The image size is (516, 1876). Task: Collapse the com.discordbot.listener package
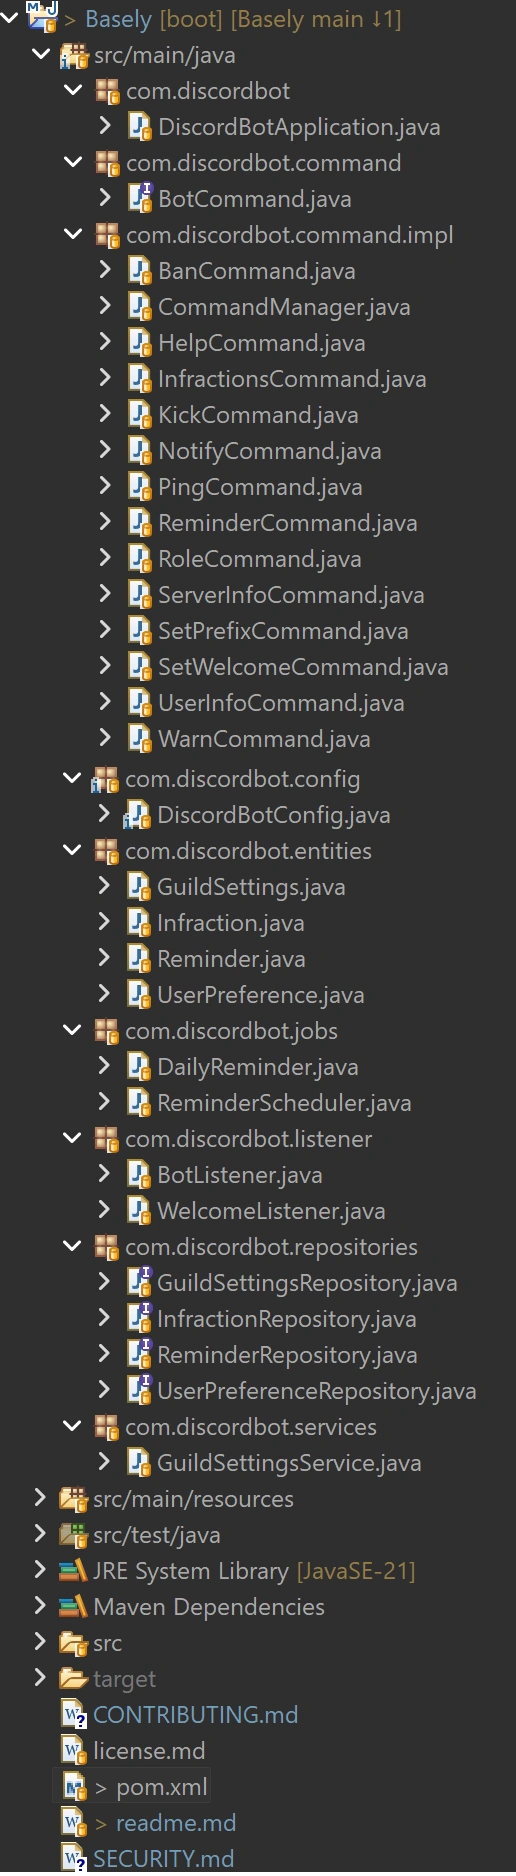(72, 1138)
